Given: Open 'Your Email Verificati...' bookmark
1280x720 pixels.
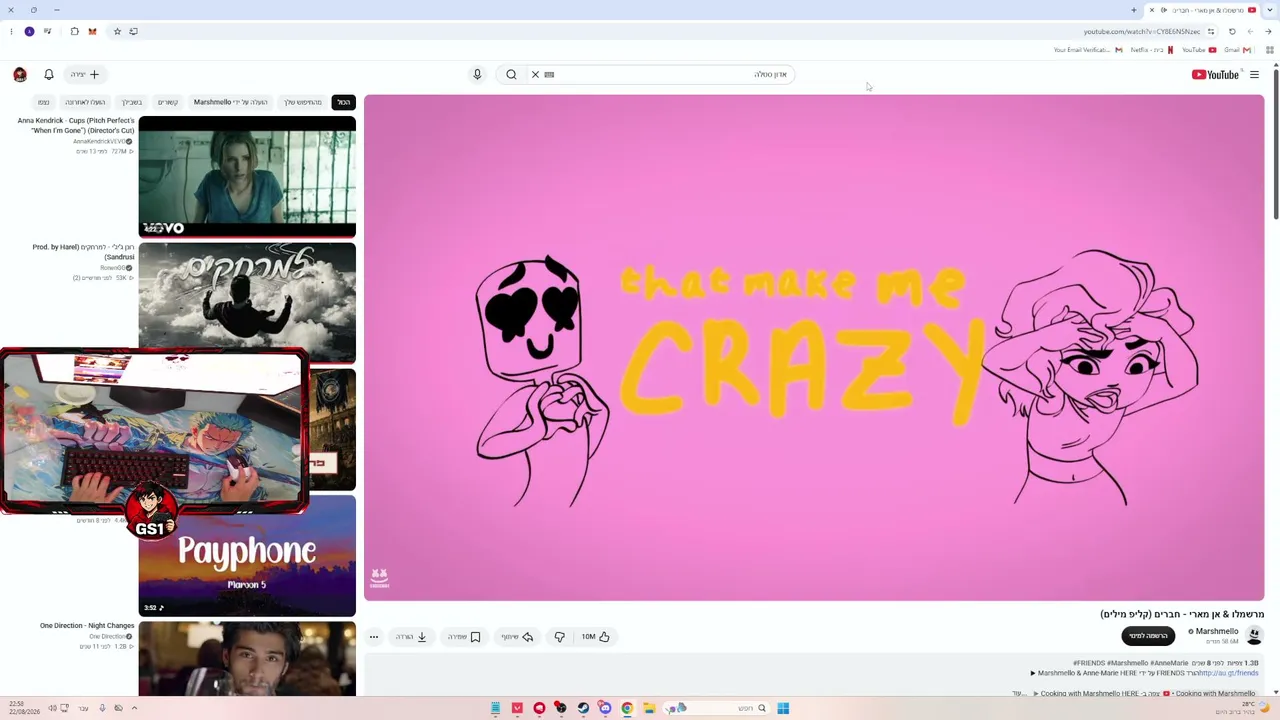Looking at the screenshot, I should pyautogui.click(x=1088, y=50).
